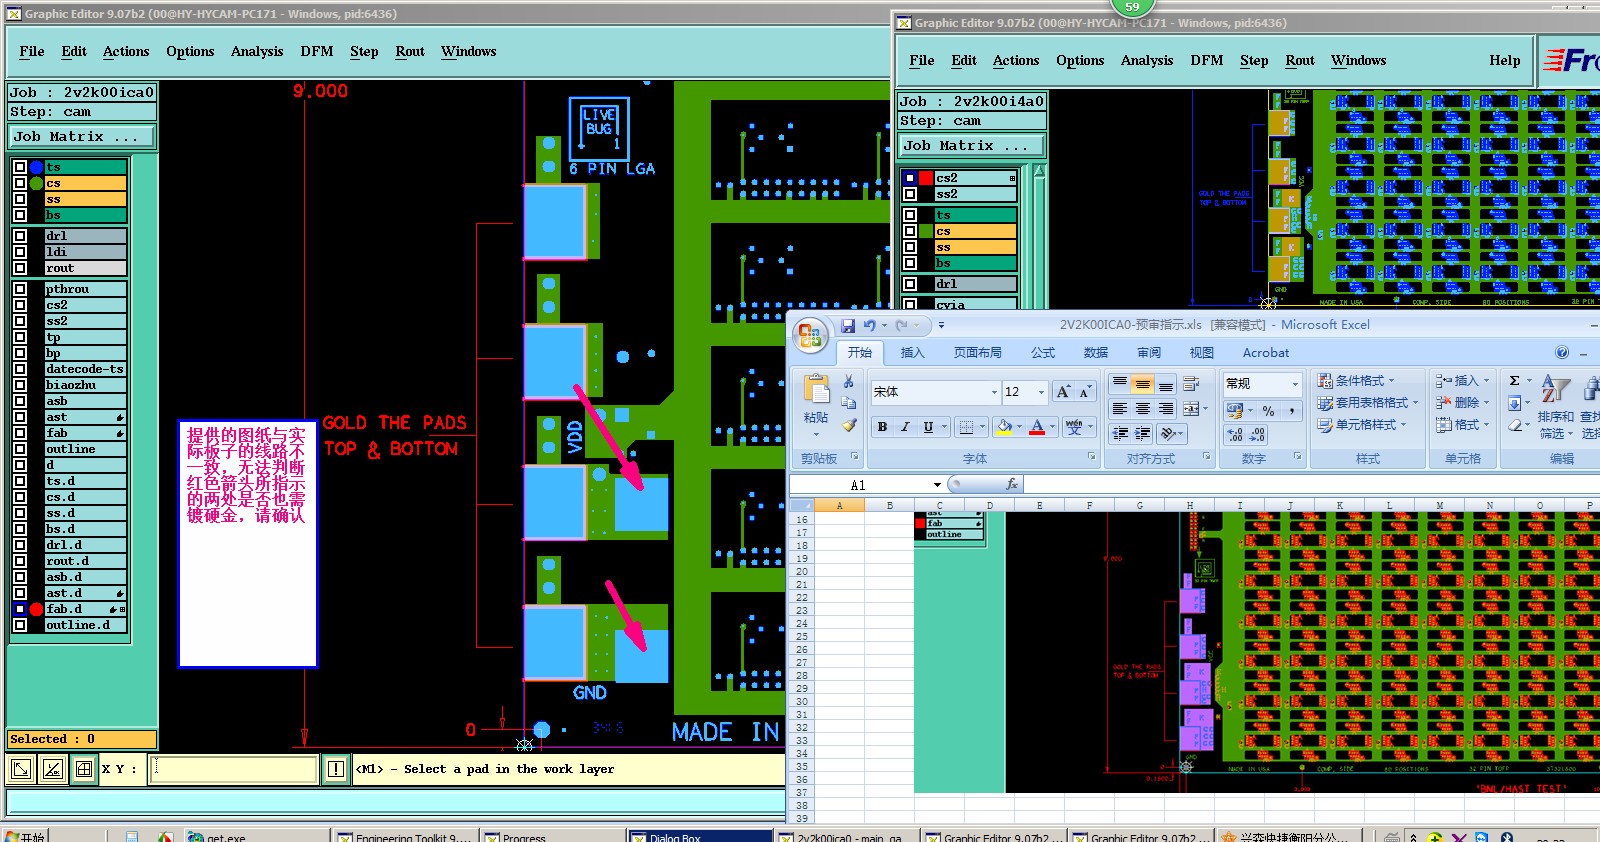Align text right in Excel
Screen dimensions: 1600x842
tap(1166, 409)
